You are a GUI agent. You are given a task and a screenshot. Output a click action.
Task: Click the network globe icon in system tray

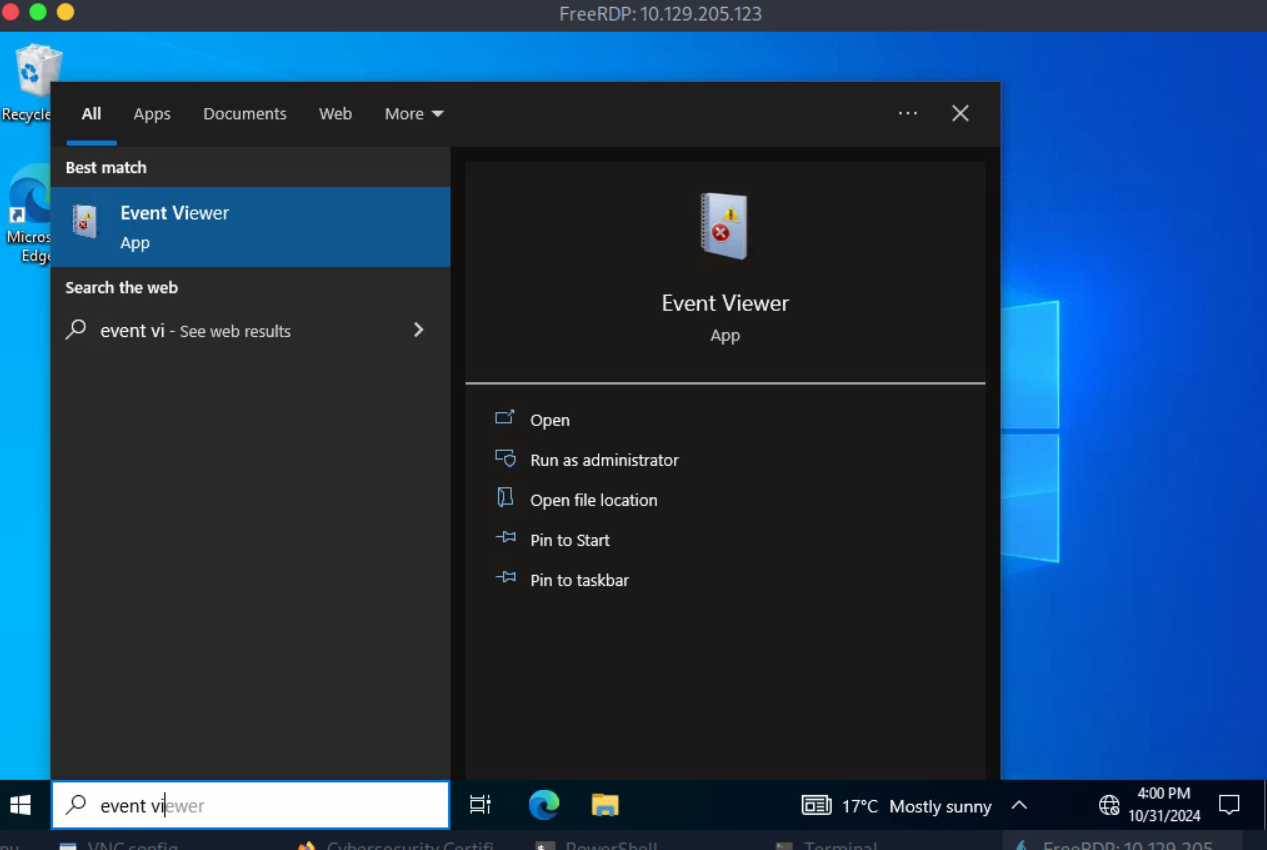pos(1108,805)
